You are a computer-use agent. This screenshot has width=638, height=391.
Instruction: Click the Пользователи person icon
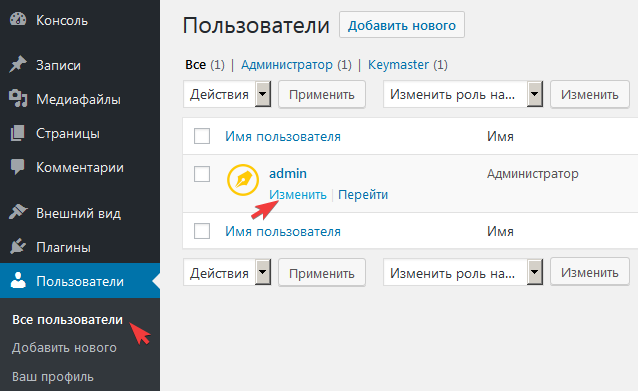tap(18, 281)
